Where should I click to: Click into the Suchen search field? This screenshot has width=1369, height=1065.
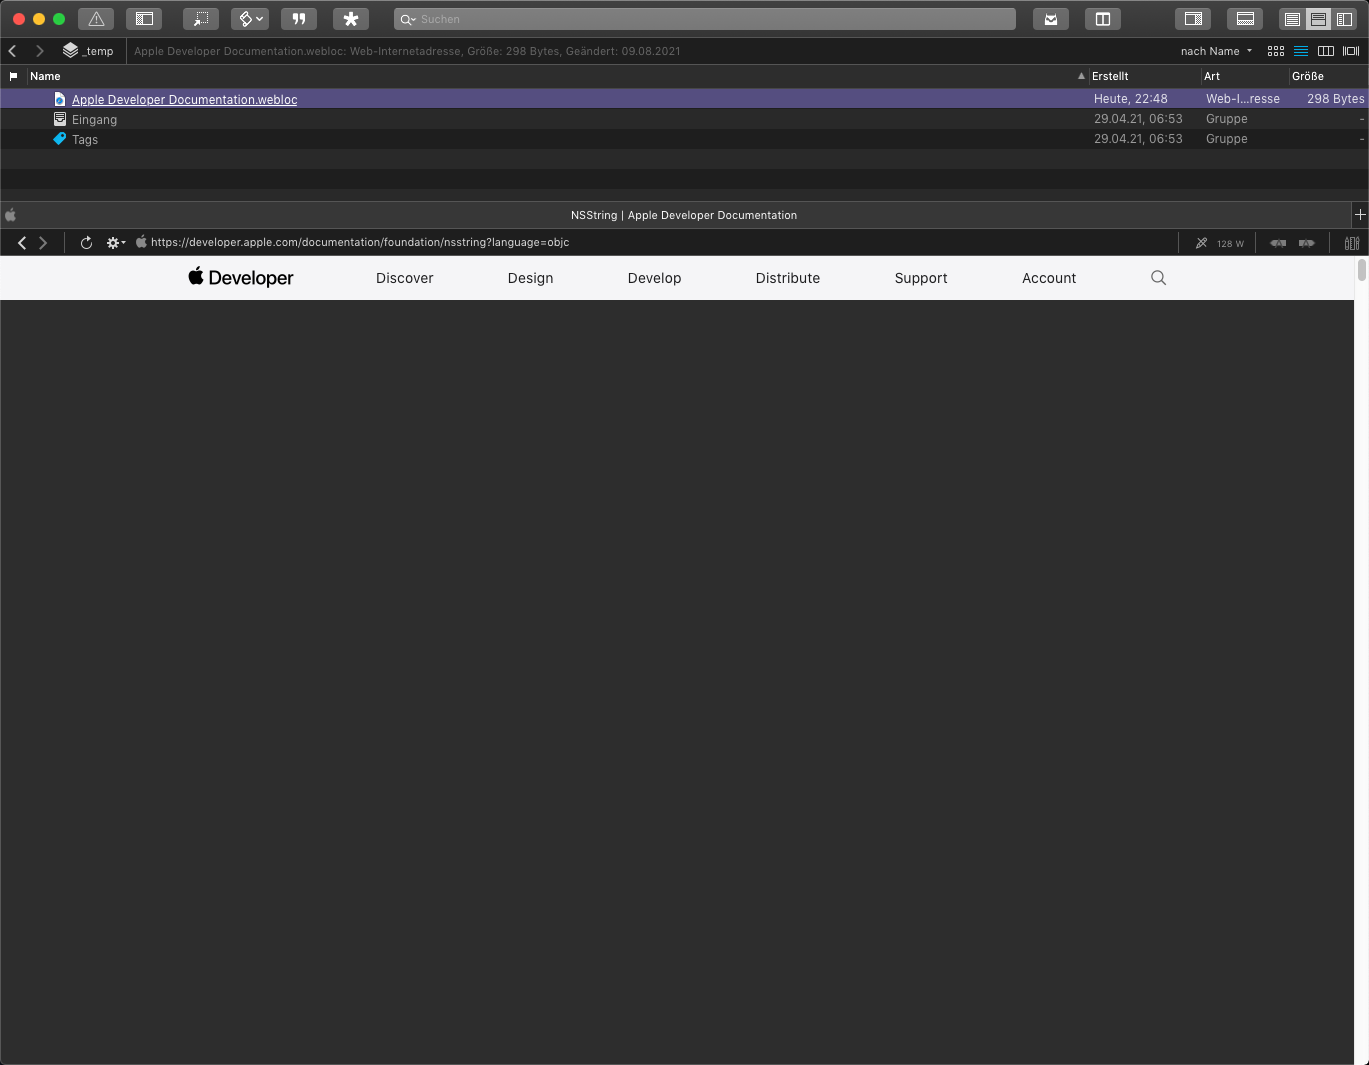click(705, 19)
